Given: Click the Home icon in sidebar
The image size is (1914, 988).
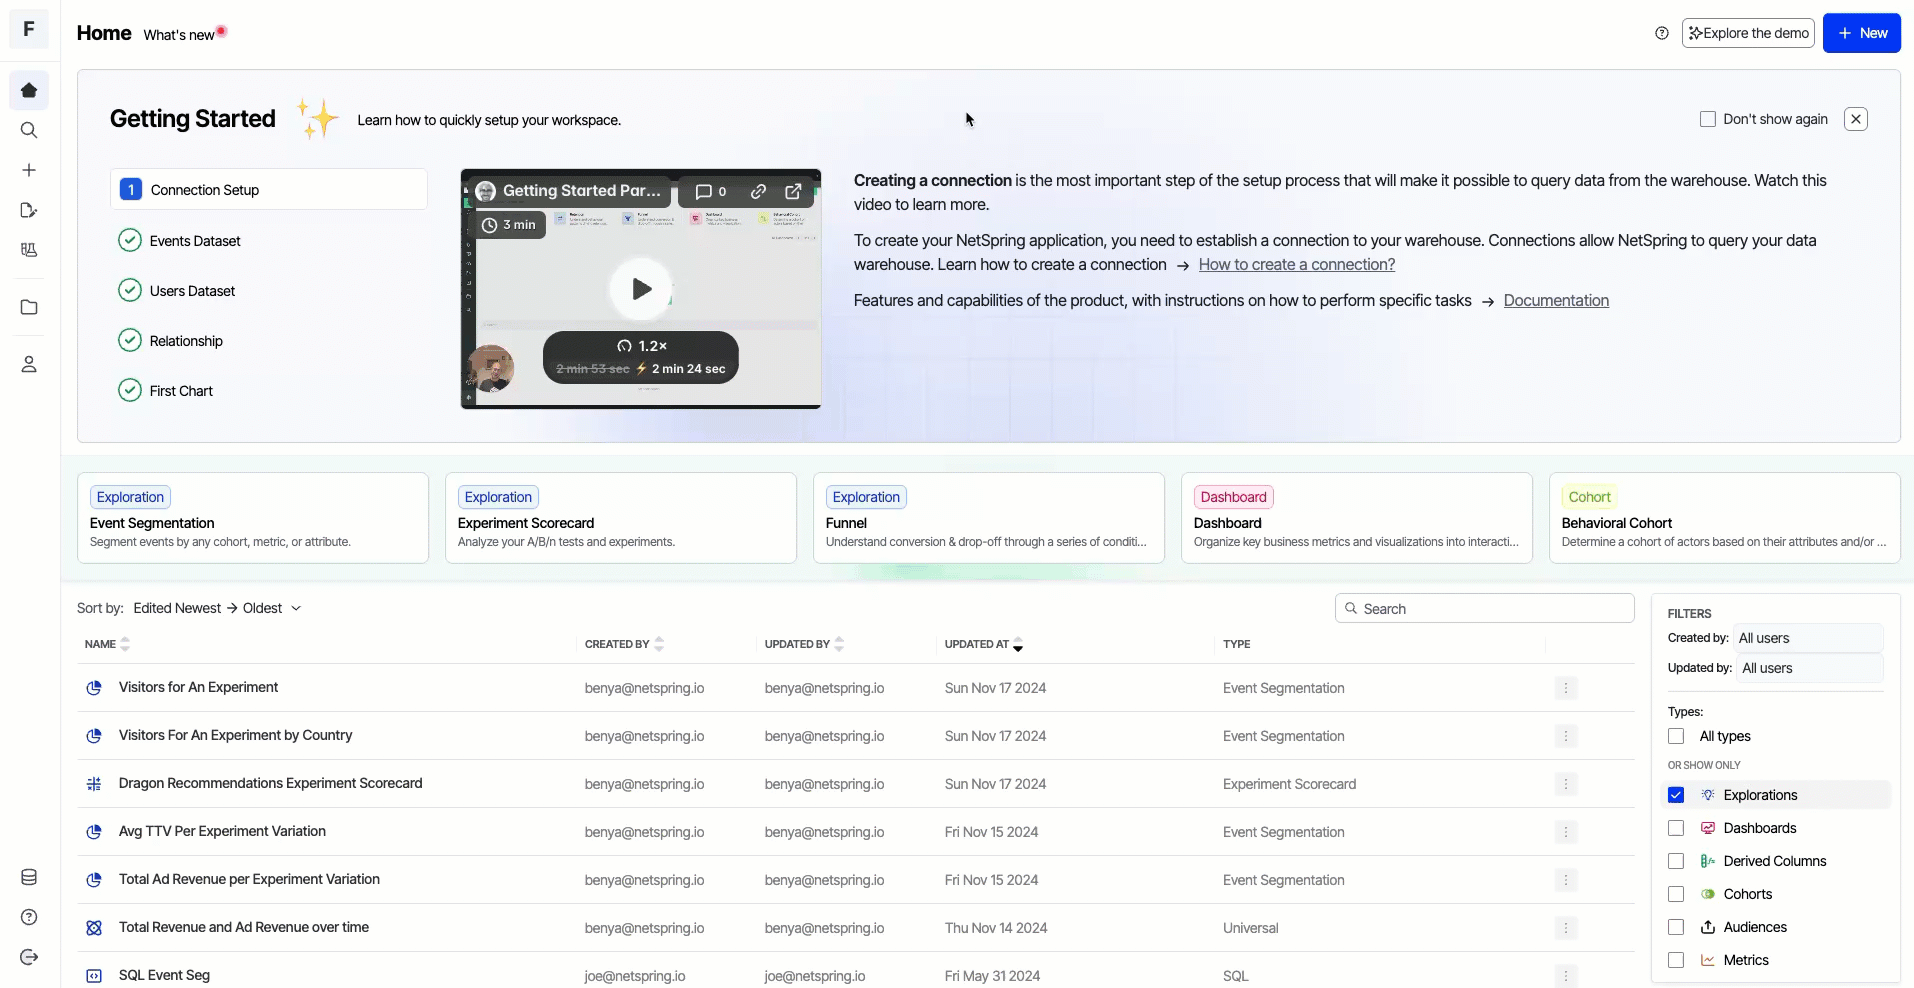Looking at the screenshot, I should (x=29, y=90).
